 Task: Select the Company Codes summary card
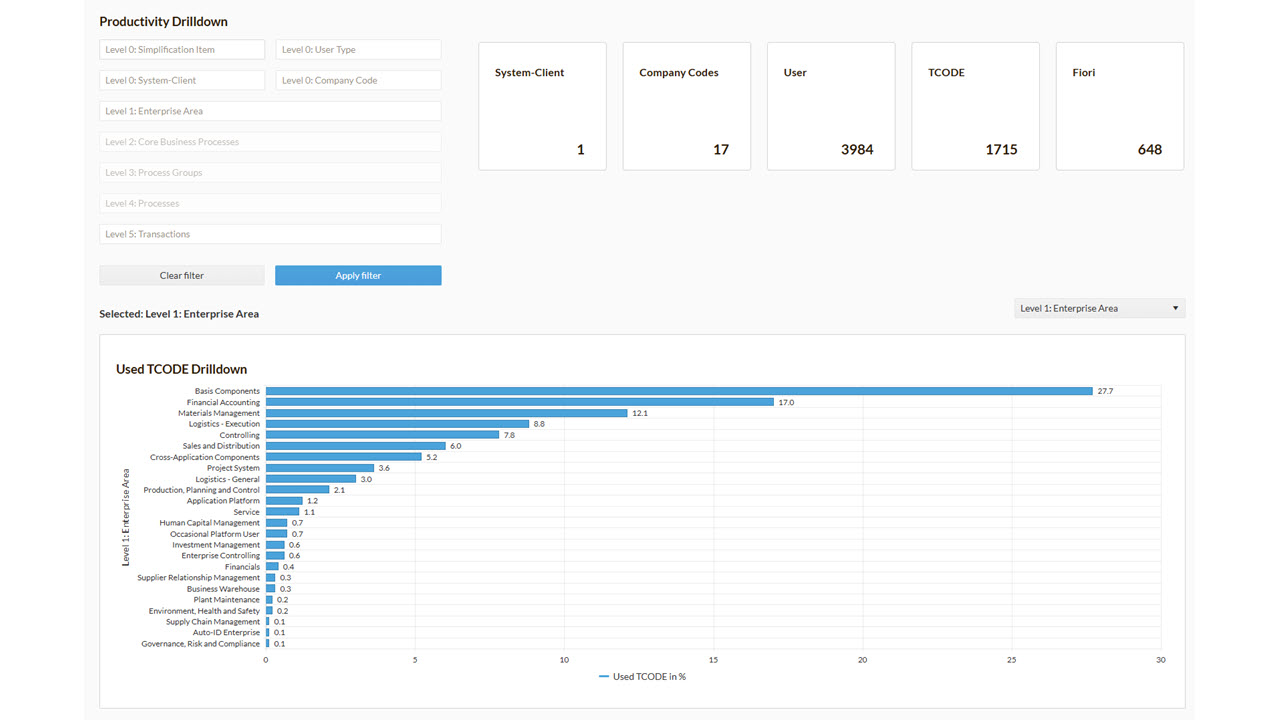[x=686, y=106]
